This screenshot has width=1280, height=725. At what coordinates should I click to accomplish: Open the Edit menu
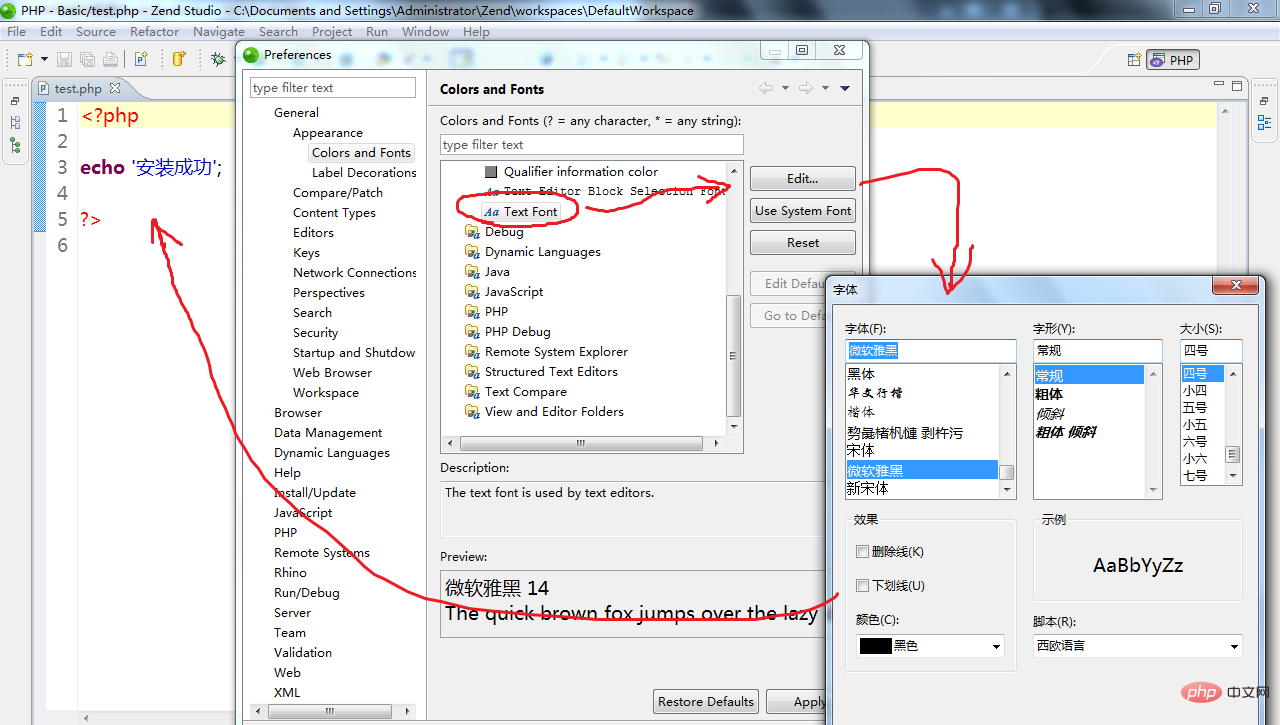click(51, 32)
